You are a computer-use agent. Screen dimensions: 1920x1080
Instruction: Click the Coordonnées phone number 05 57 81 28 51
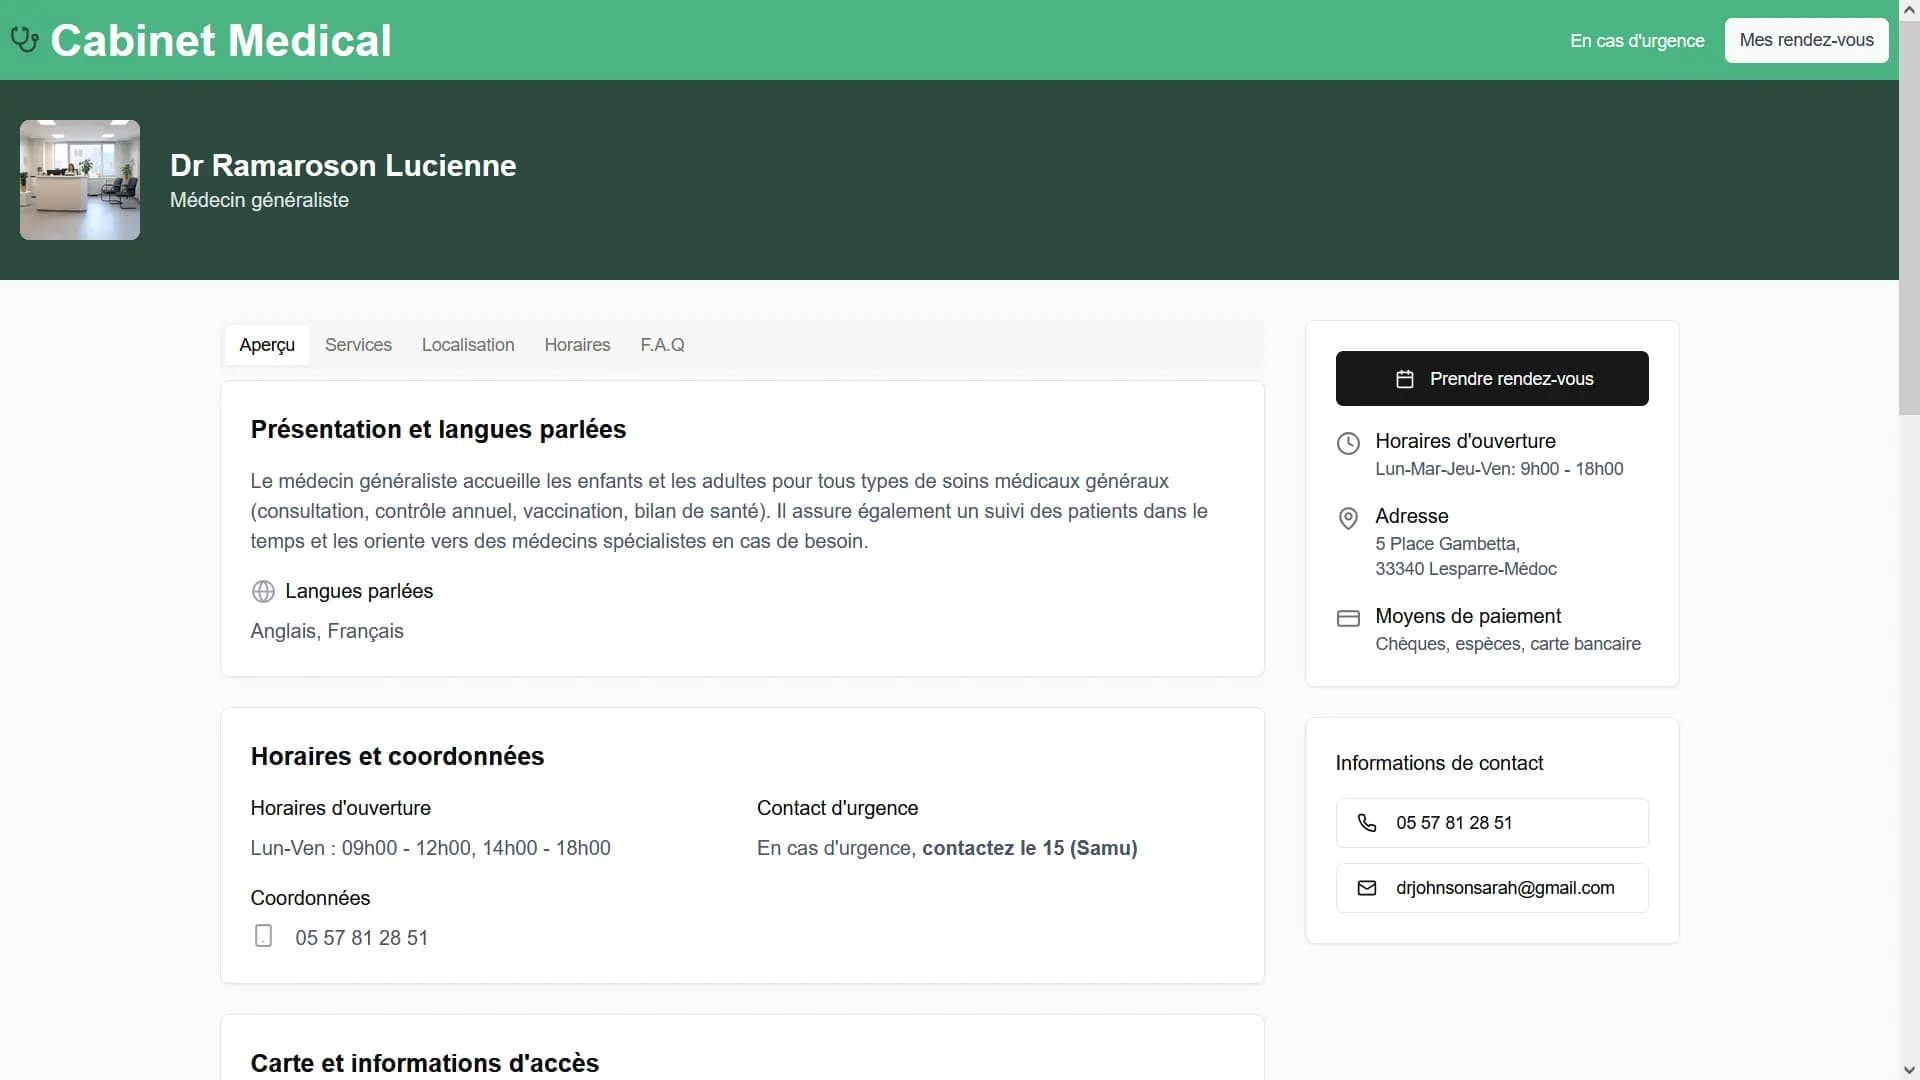click(361, 938)
